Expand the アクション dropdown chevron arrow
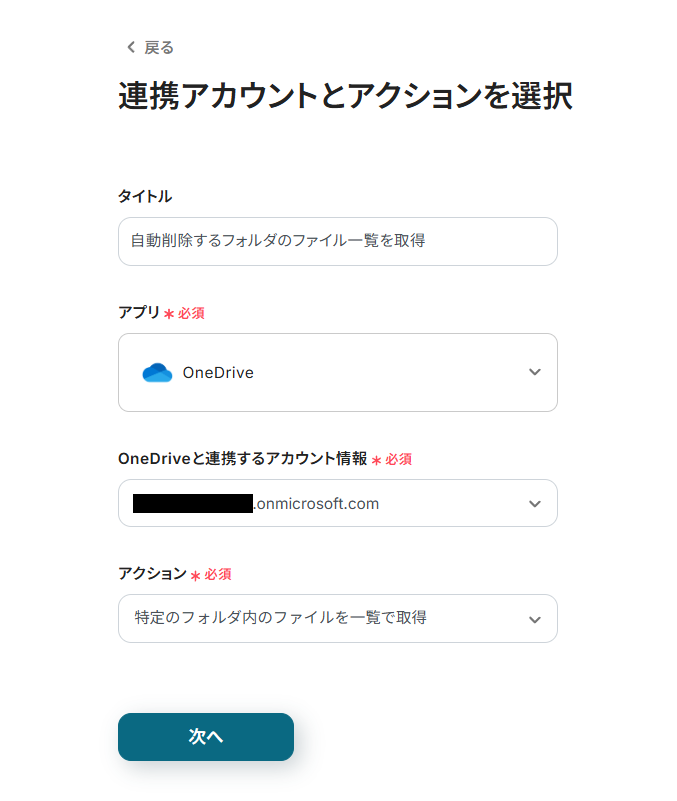The height and width of the screenshot is (801, 677). click(x=534, y=619)
